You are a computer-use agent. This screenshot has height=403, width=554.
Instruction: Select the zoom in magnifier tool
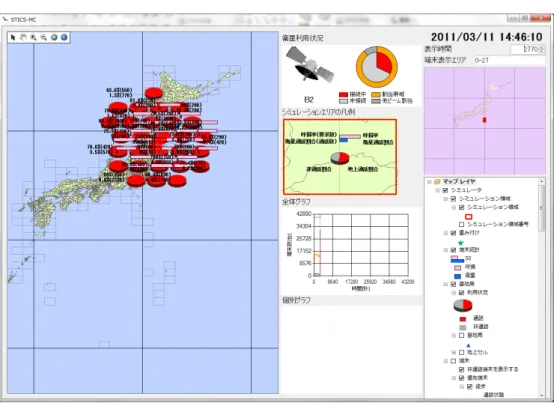coord(34,37)
